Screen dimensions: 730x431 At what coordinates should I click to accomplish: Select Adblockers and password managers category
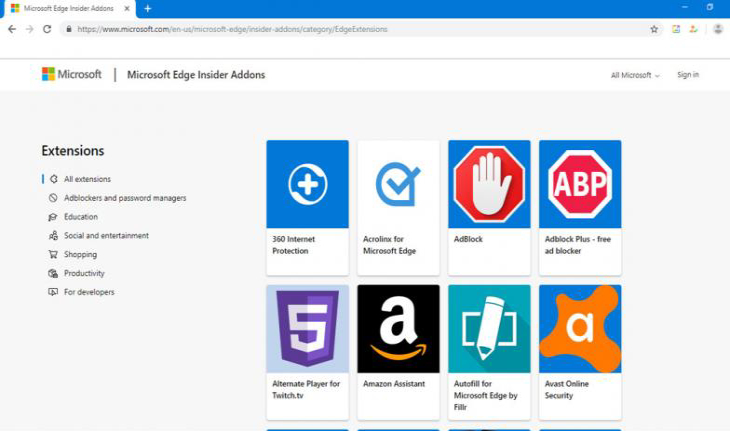tap(125, 198)
